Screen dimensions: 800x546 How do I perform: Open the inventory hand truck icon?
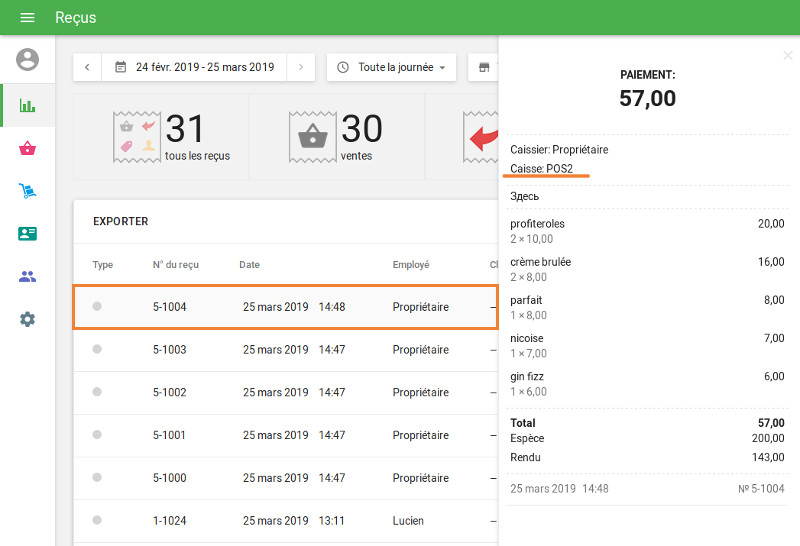[27, 191]
